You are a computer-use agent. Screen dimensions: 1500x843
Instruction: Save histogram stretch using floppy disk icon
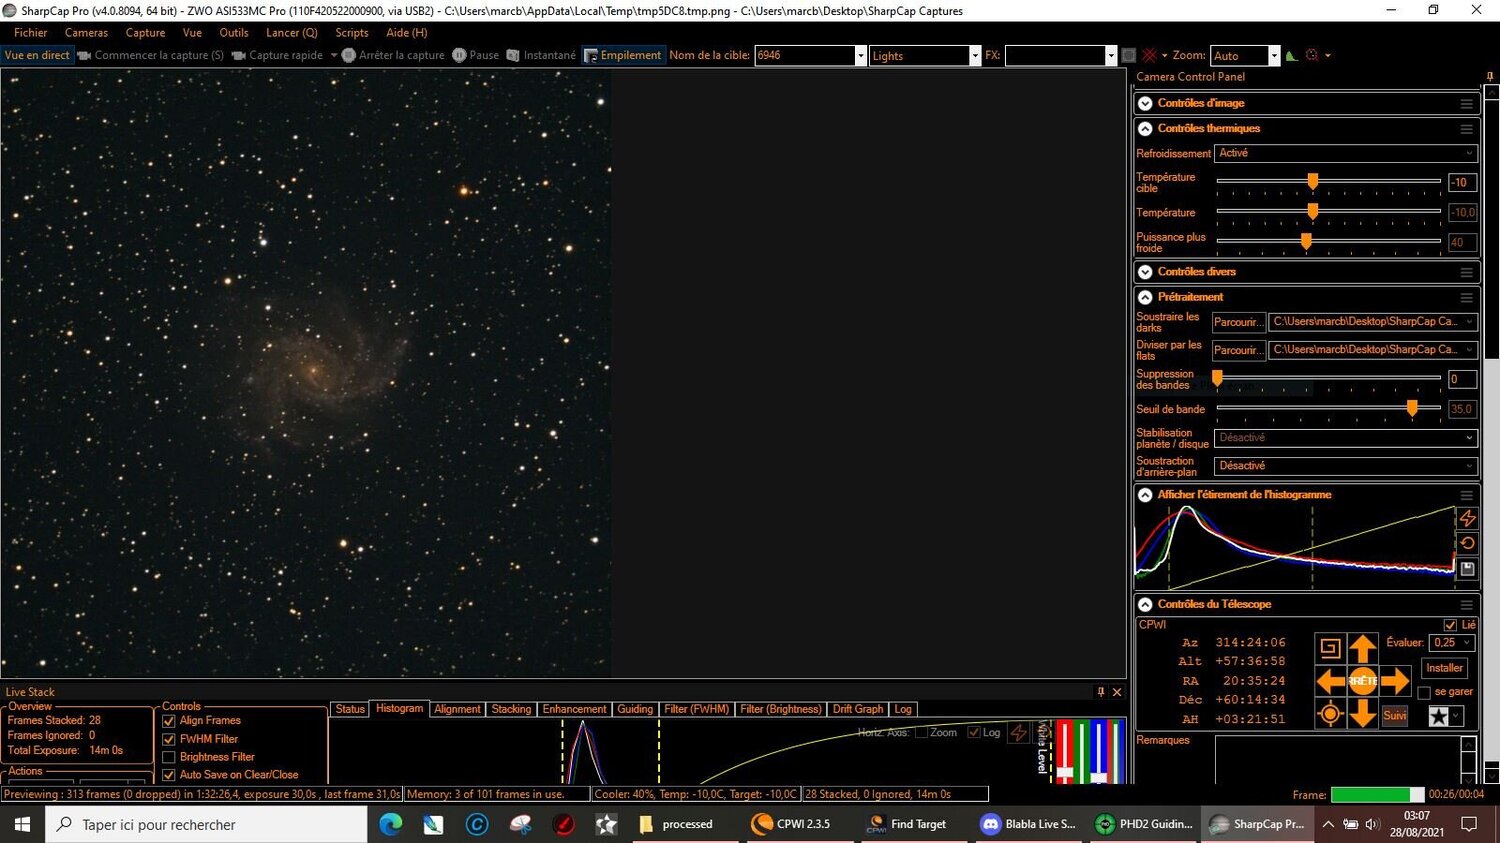point(1467,568)
